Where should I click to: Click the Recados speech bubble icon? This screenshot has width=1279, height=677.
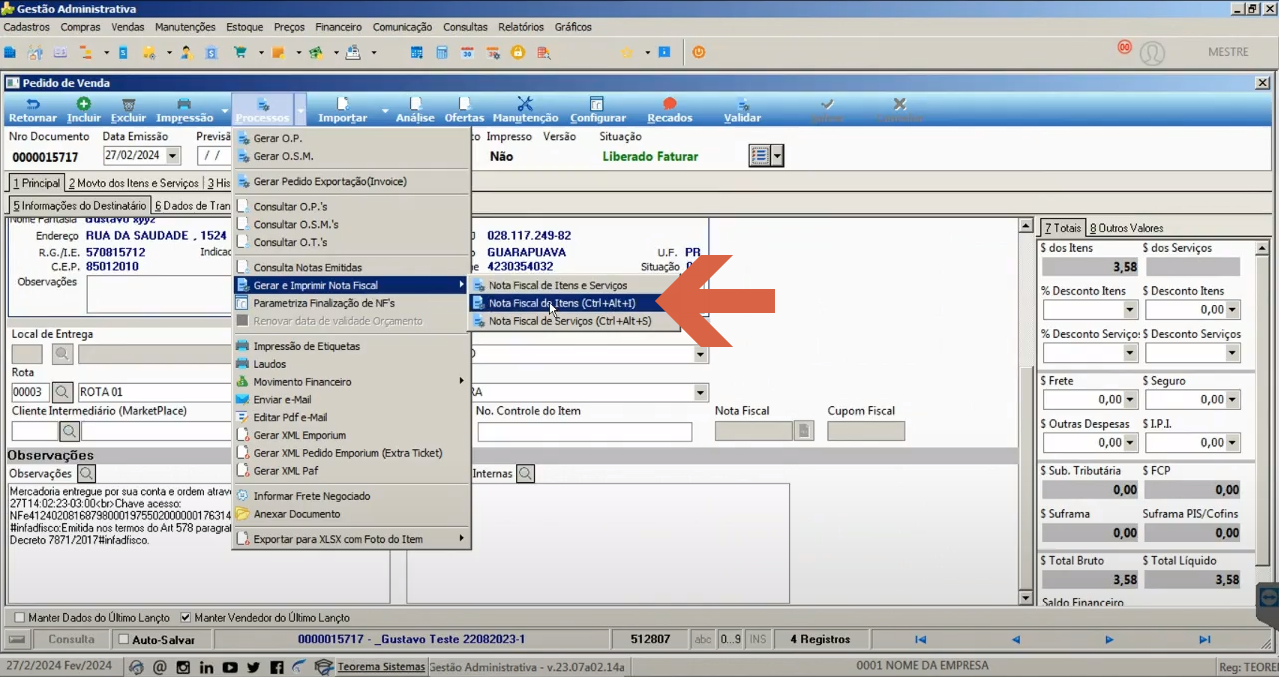tap(669, 104)
